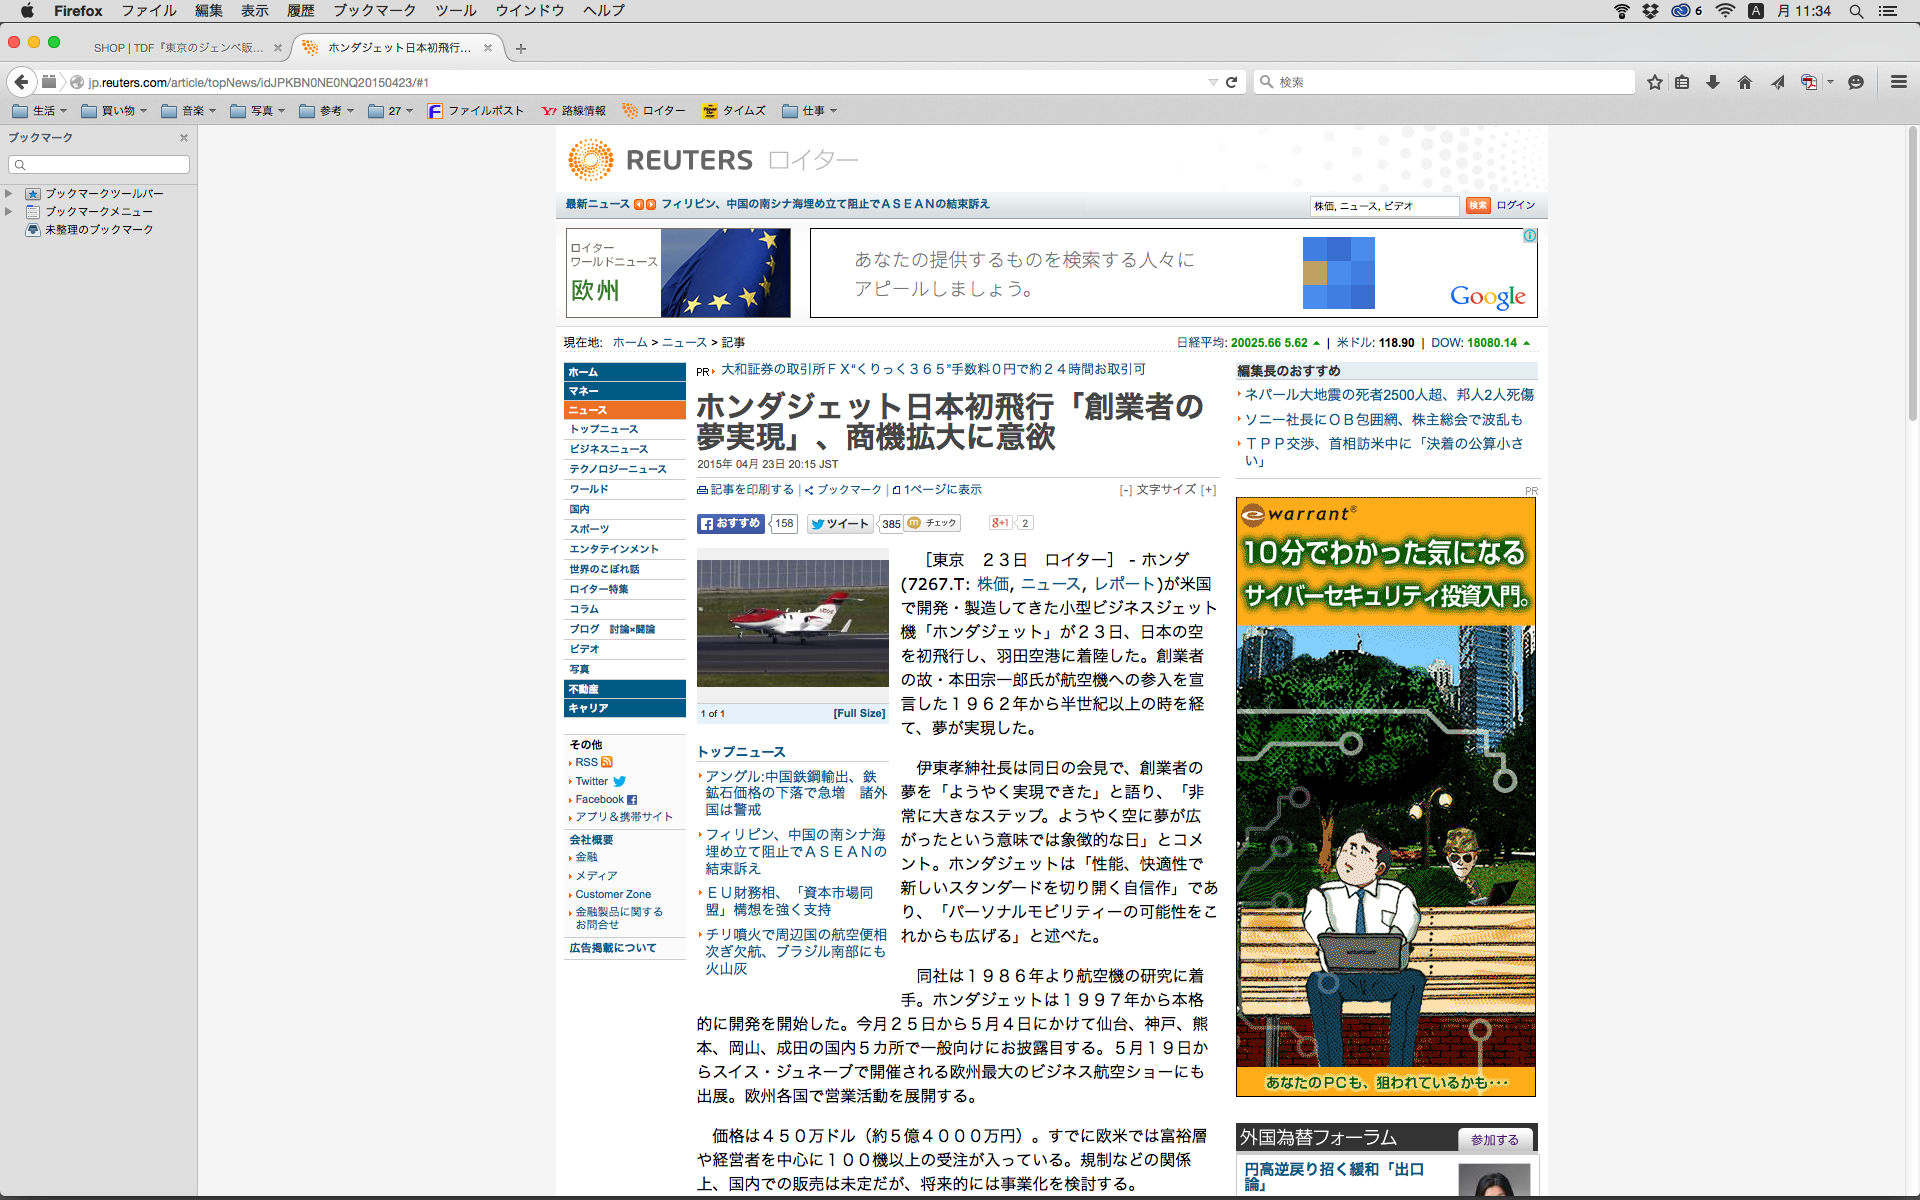Switch to the SHOP | TDF tab

coord(178,47)
